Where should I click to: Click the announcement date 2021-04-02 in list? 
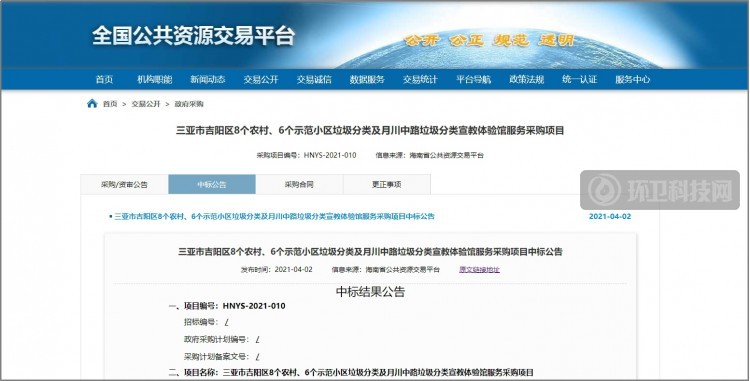(610, 217)
